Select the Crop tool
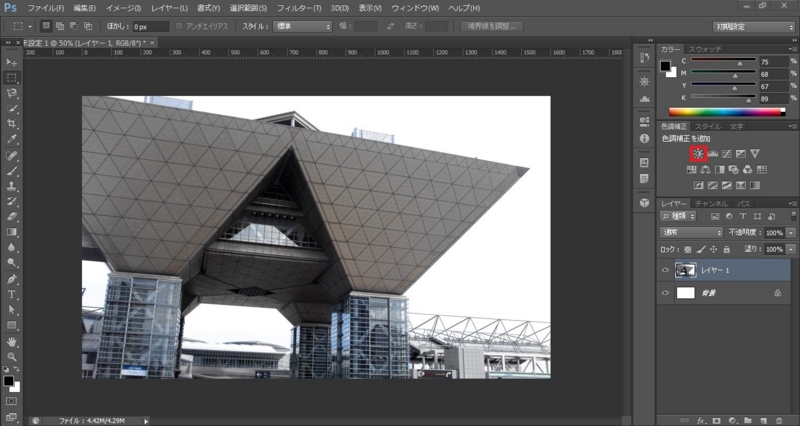Image resolution: width=800 pixels, height=426 pixels. [12, 124]
